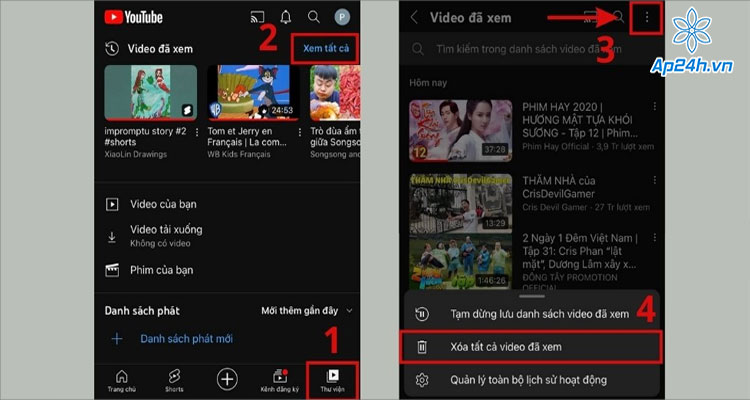Screen dimensions: 750x400
Task: Tap 'PHIM HAY 2020 | HƯƠNG MẬT TỰA KHÓI SƯƠNG' title
Action: pos(580,120)
